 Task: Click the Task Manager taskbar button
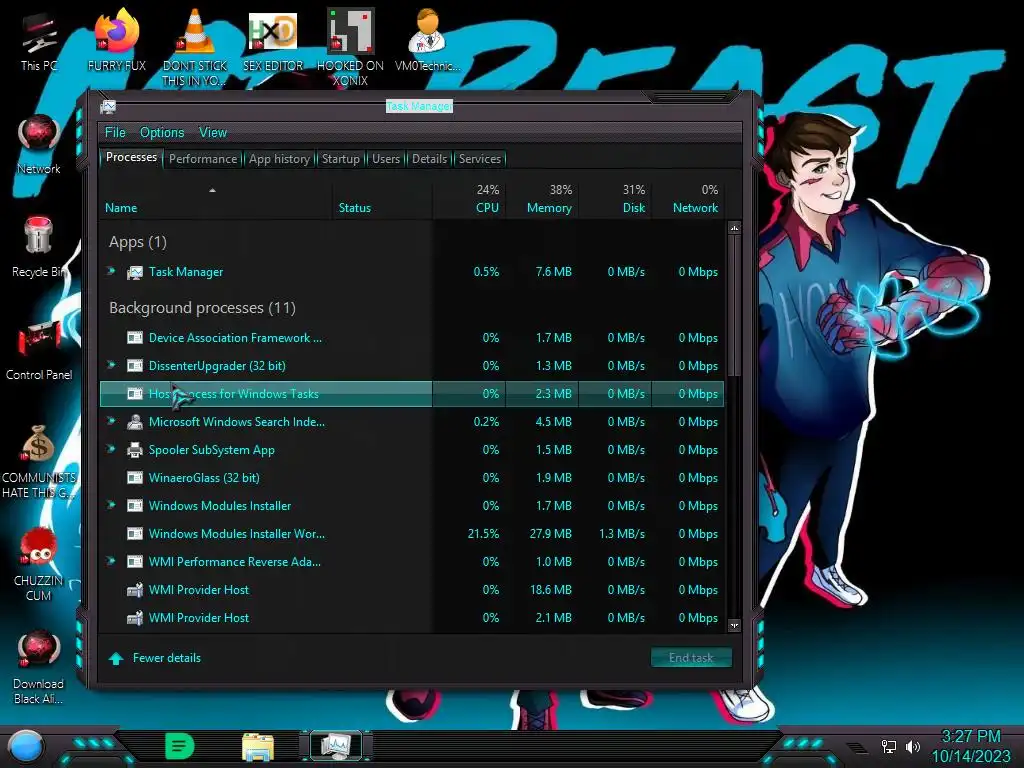coord(336,746)
